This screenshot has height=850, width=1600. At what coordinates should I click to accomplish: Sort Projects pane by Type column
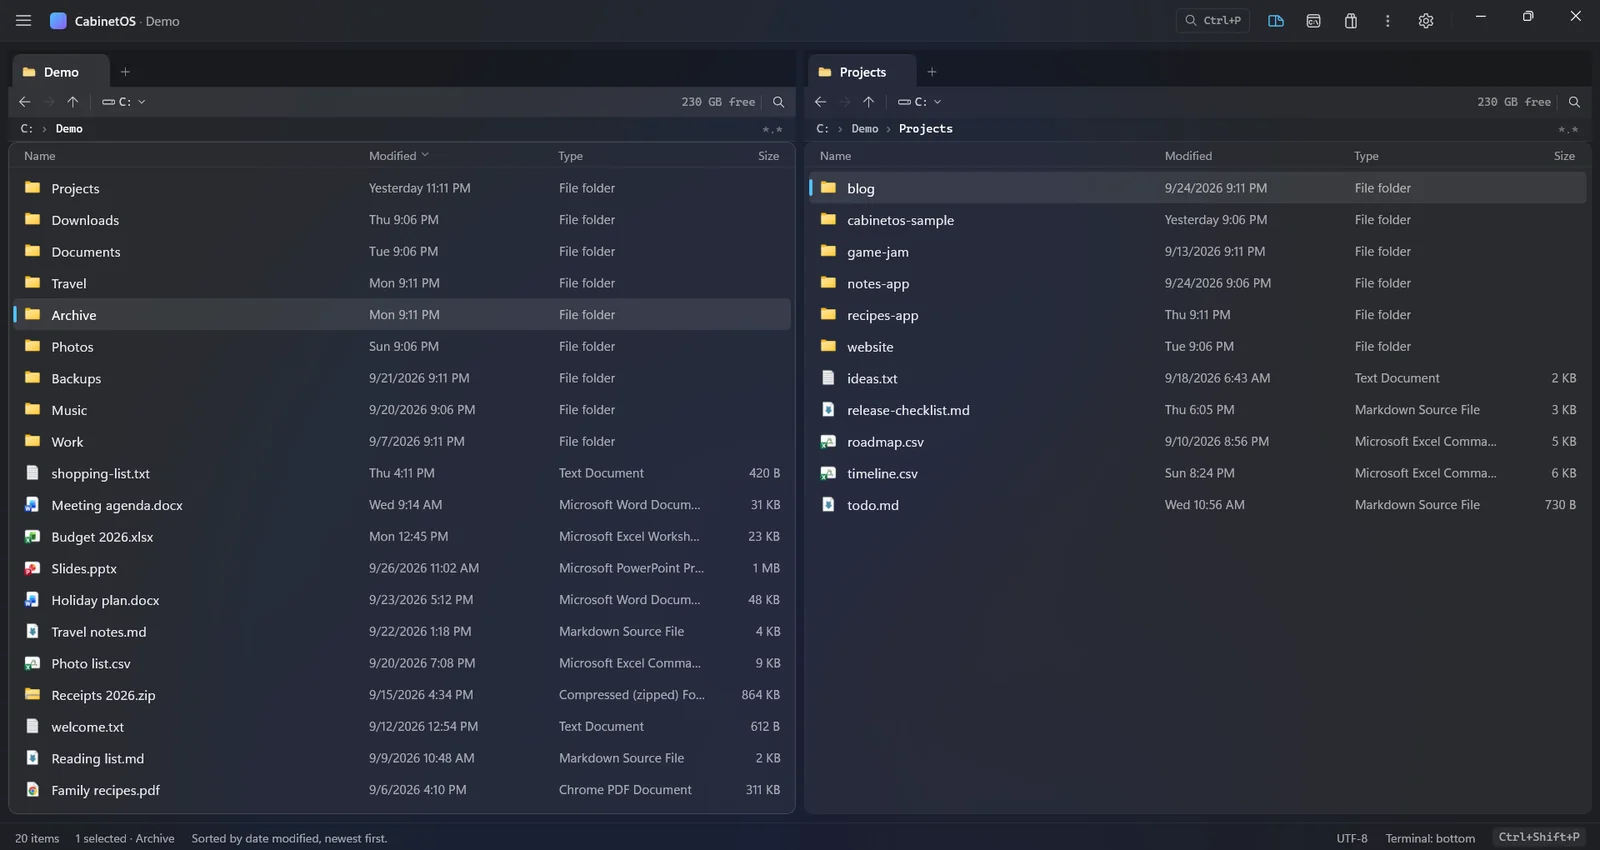point(1366,156)
